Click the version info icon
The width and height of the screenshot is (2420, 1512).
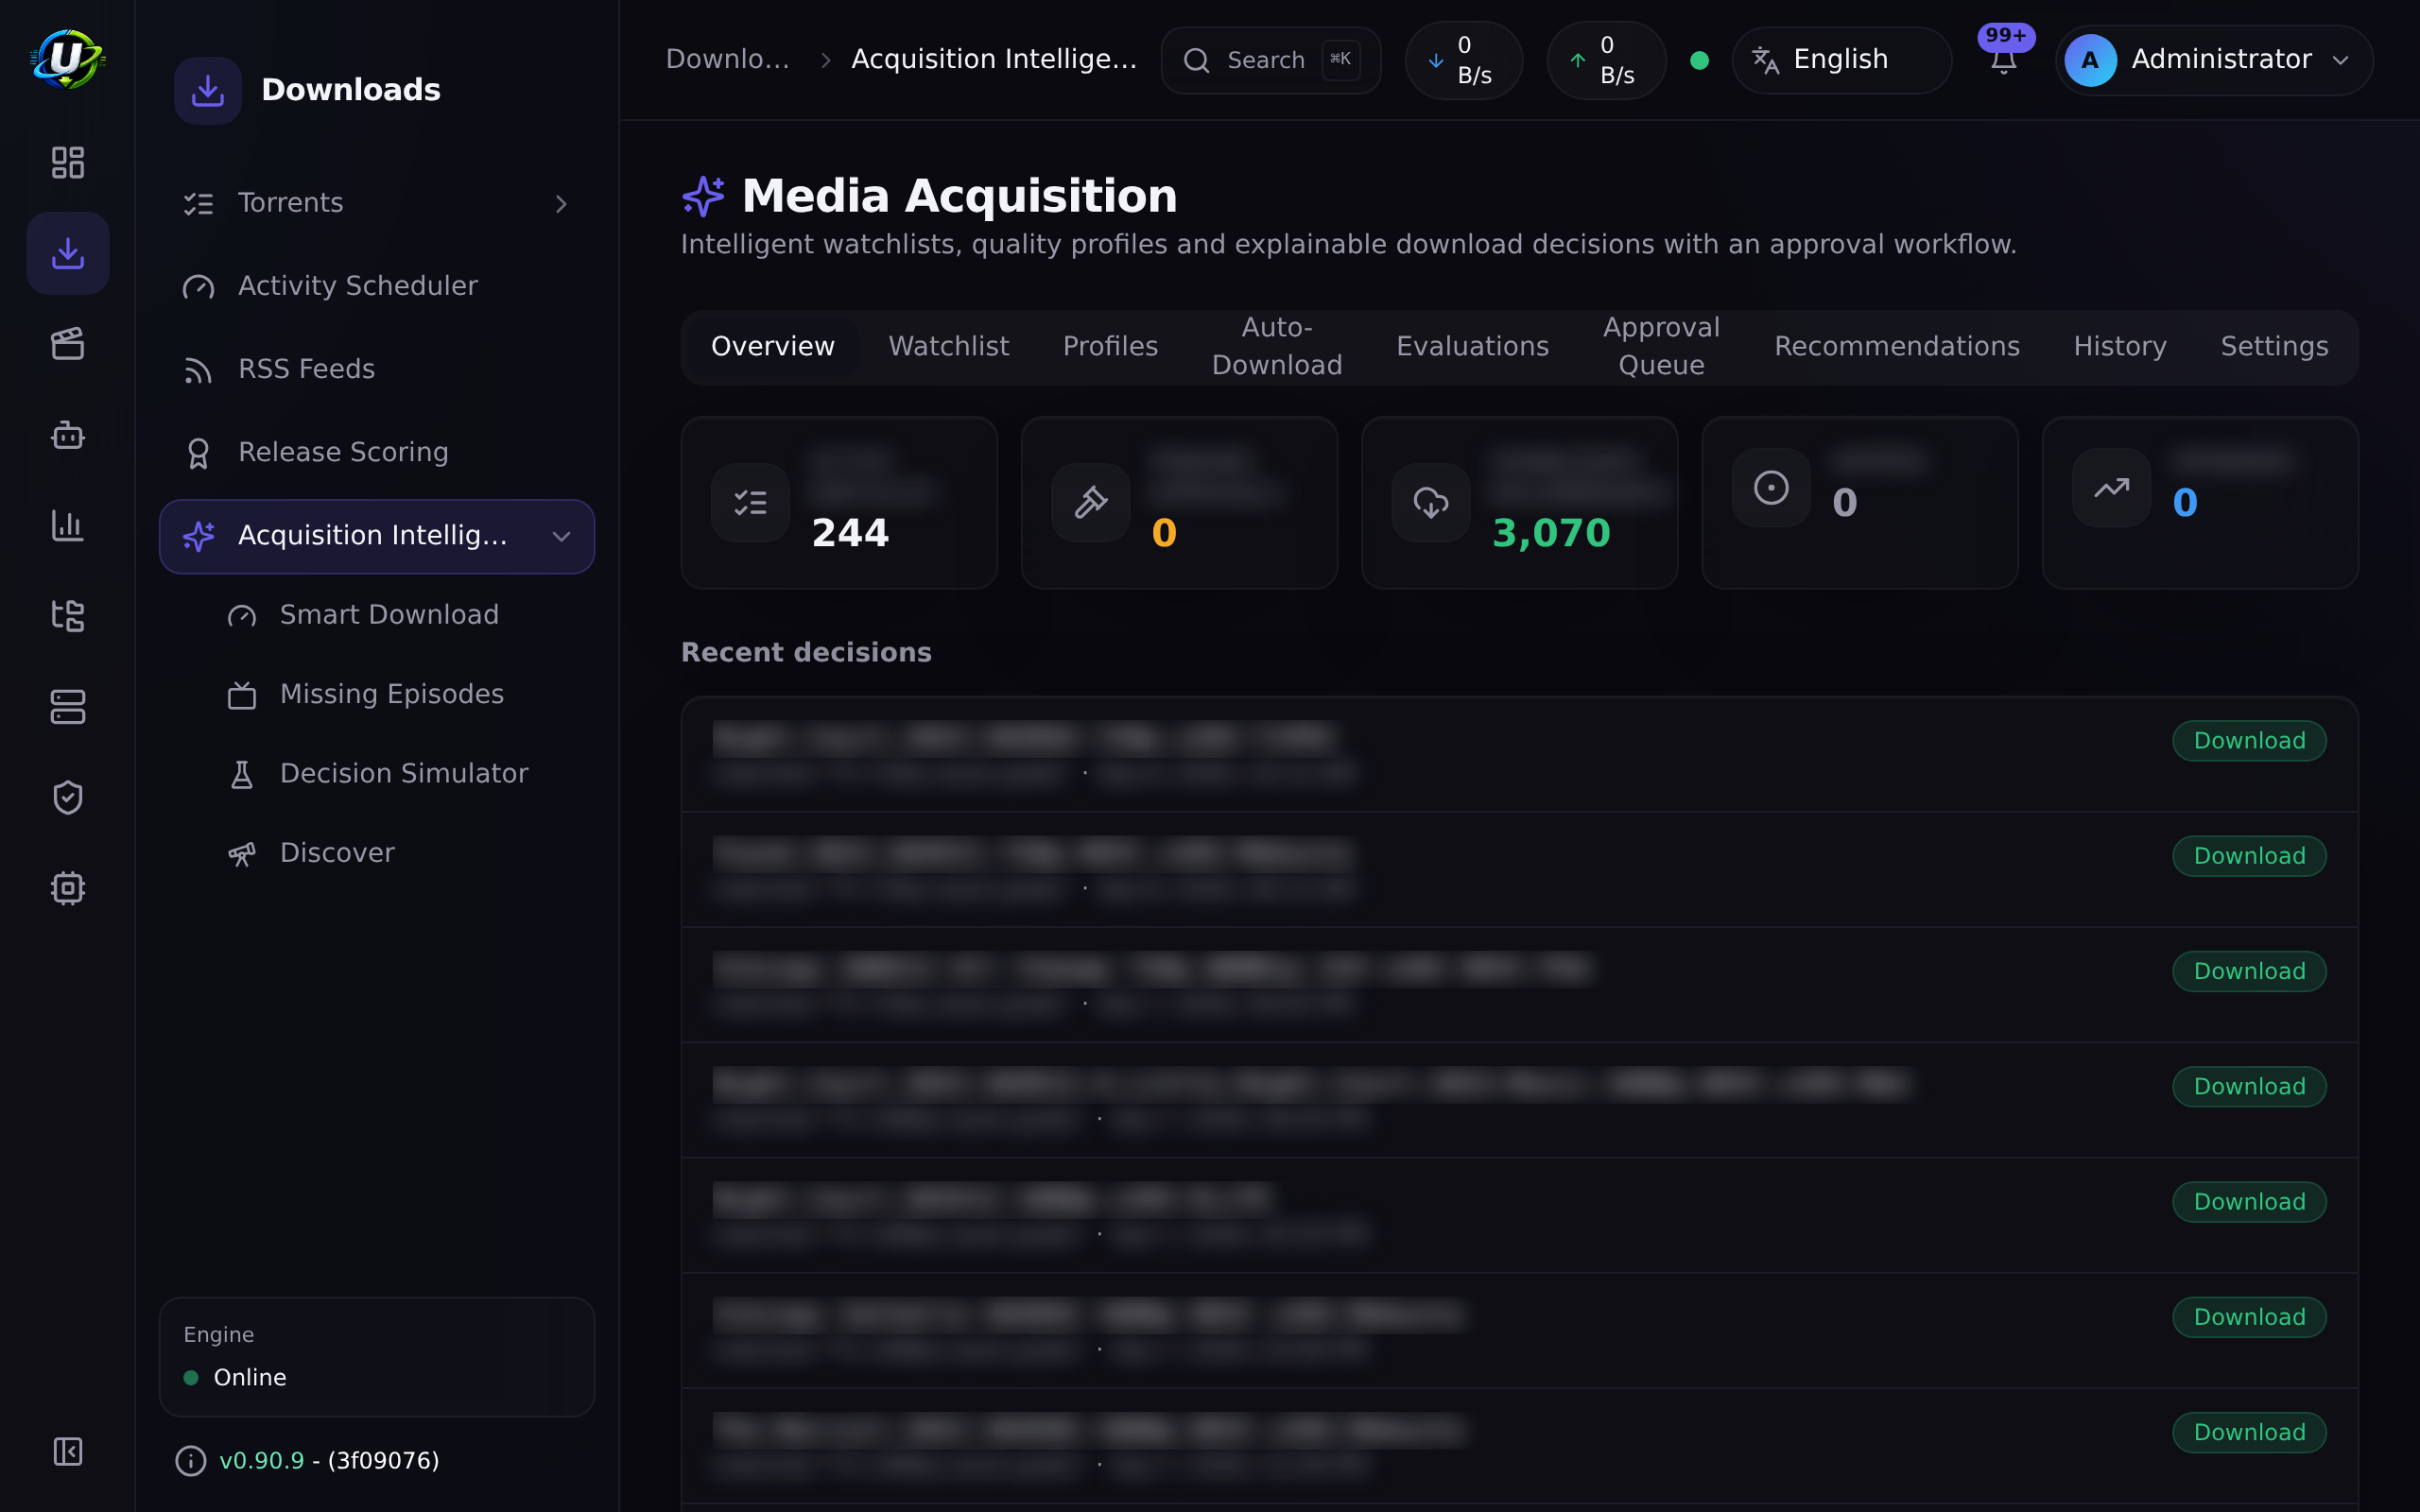190,1461
